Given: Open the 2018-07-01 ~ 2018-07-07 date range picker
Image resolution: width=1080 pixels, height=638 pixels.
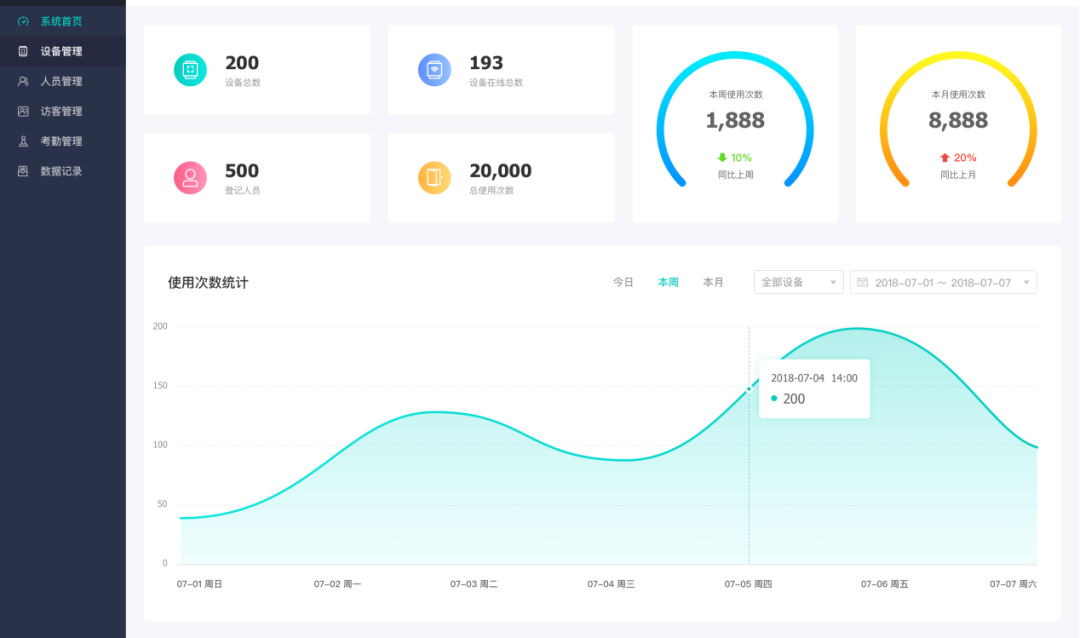Looking at the screenshot, I should point(944,282).
